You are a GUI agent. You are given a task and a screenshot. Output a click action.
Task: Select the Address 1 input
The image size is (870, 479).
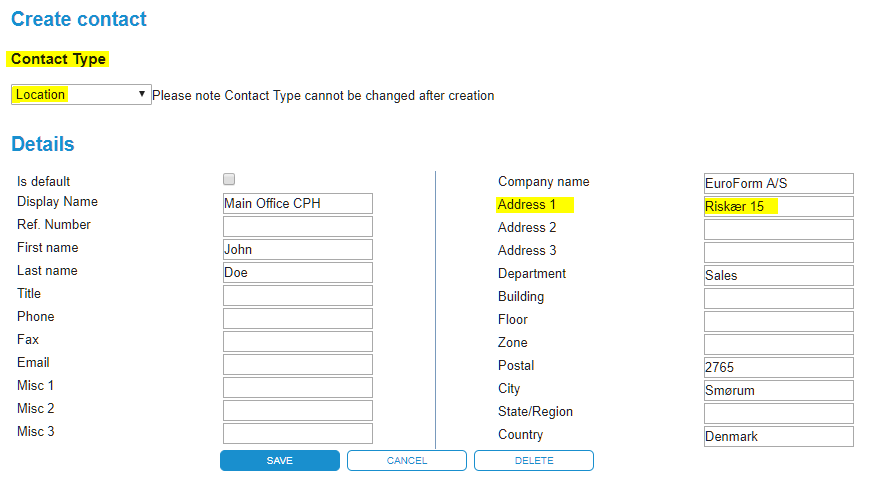point(778,207)
